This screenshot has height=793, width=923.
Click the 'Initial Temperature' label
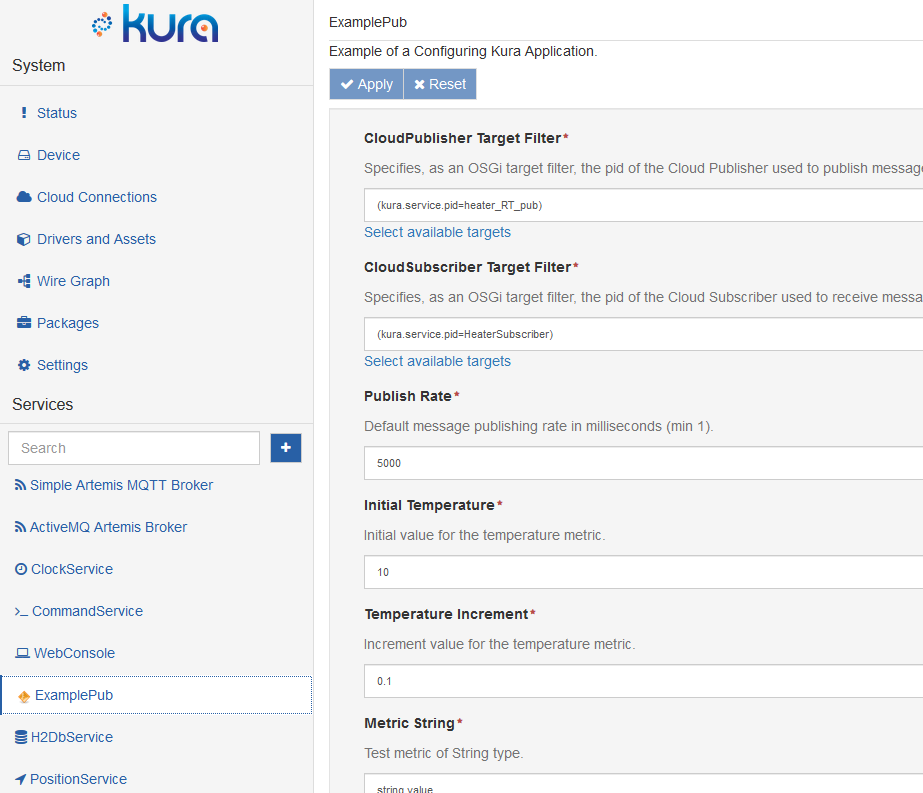(x=429, y=505)
